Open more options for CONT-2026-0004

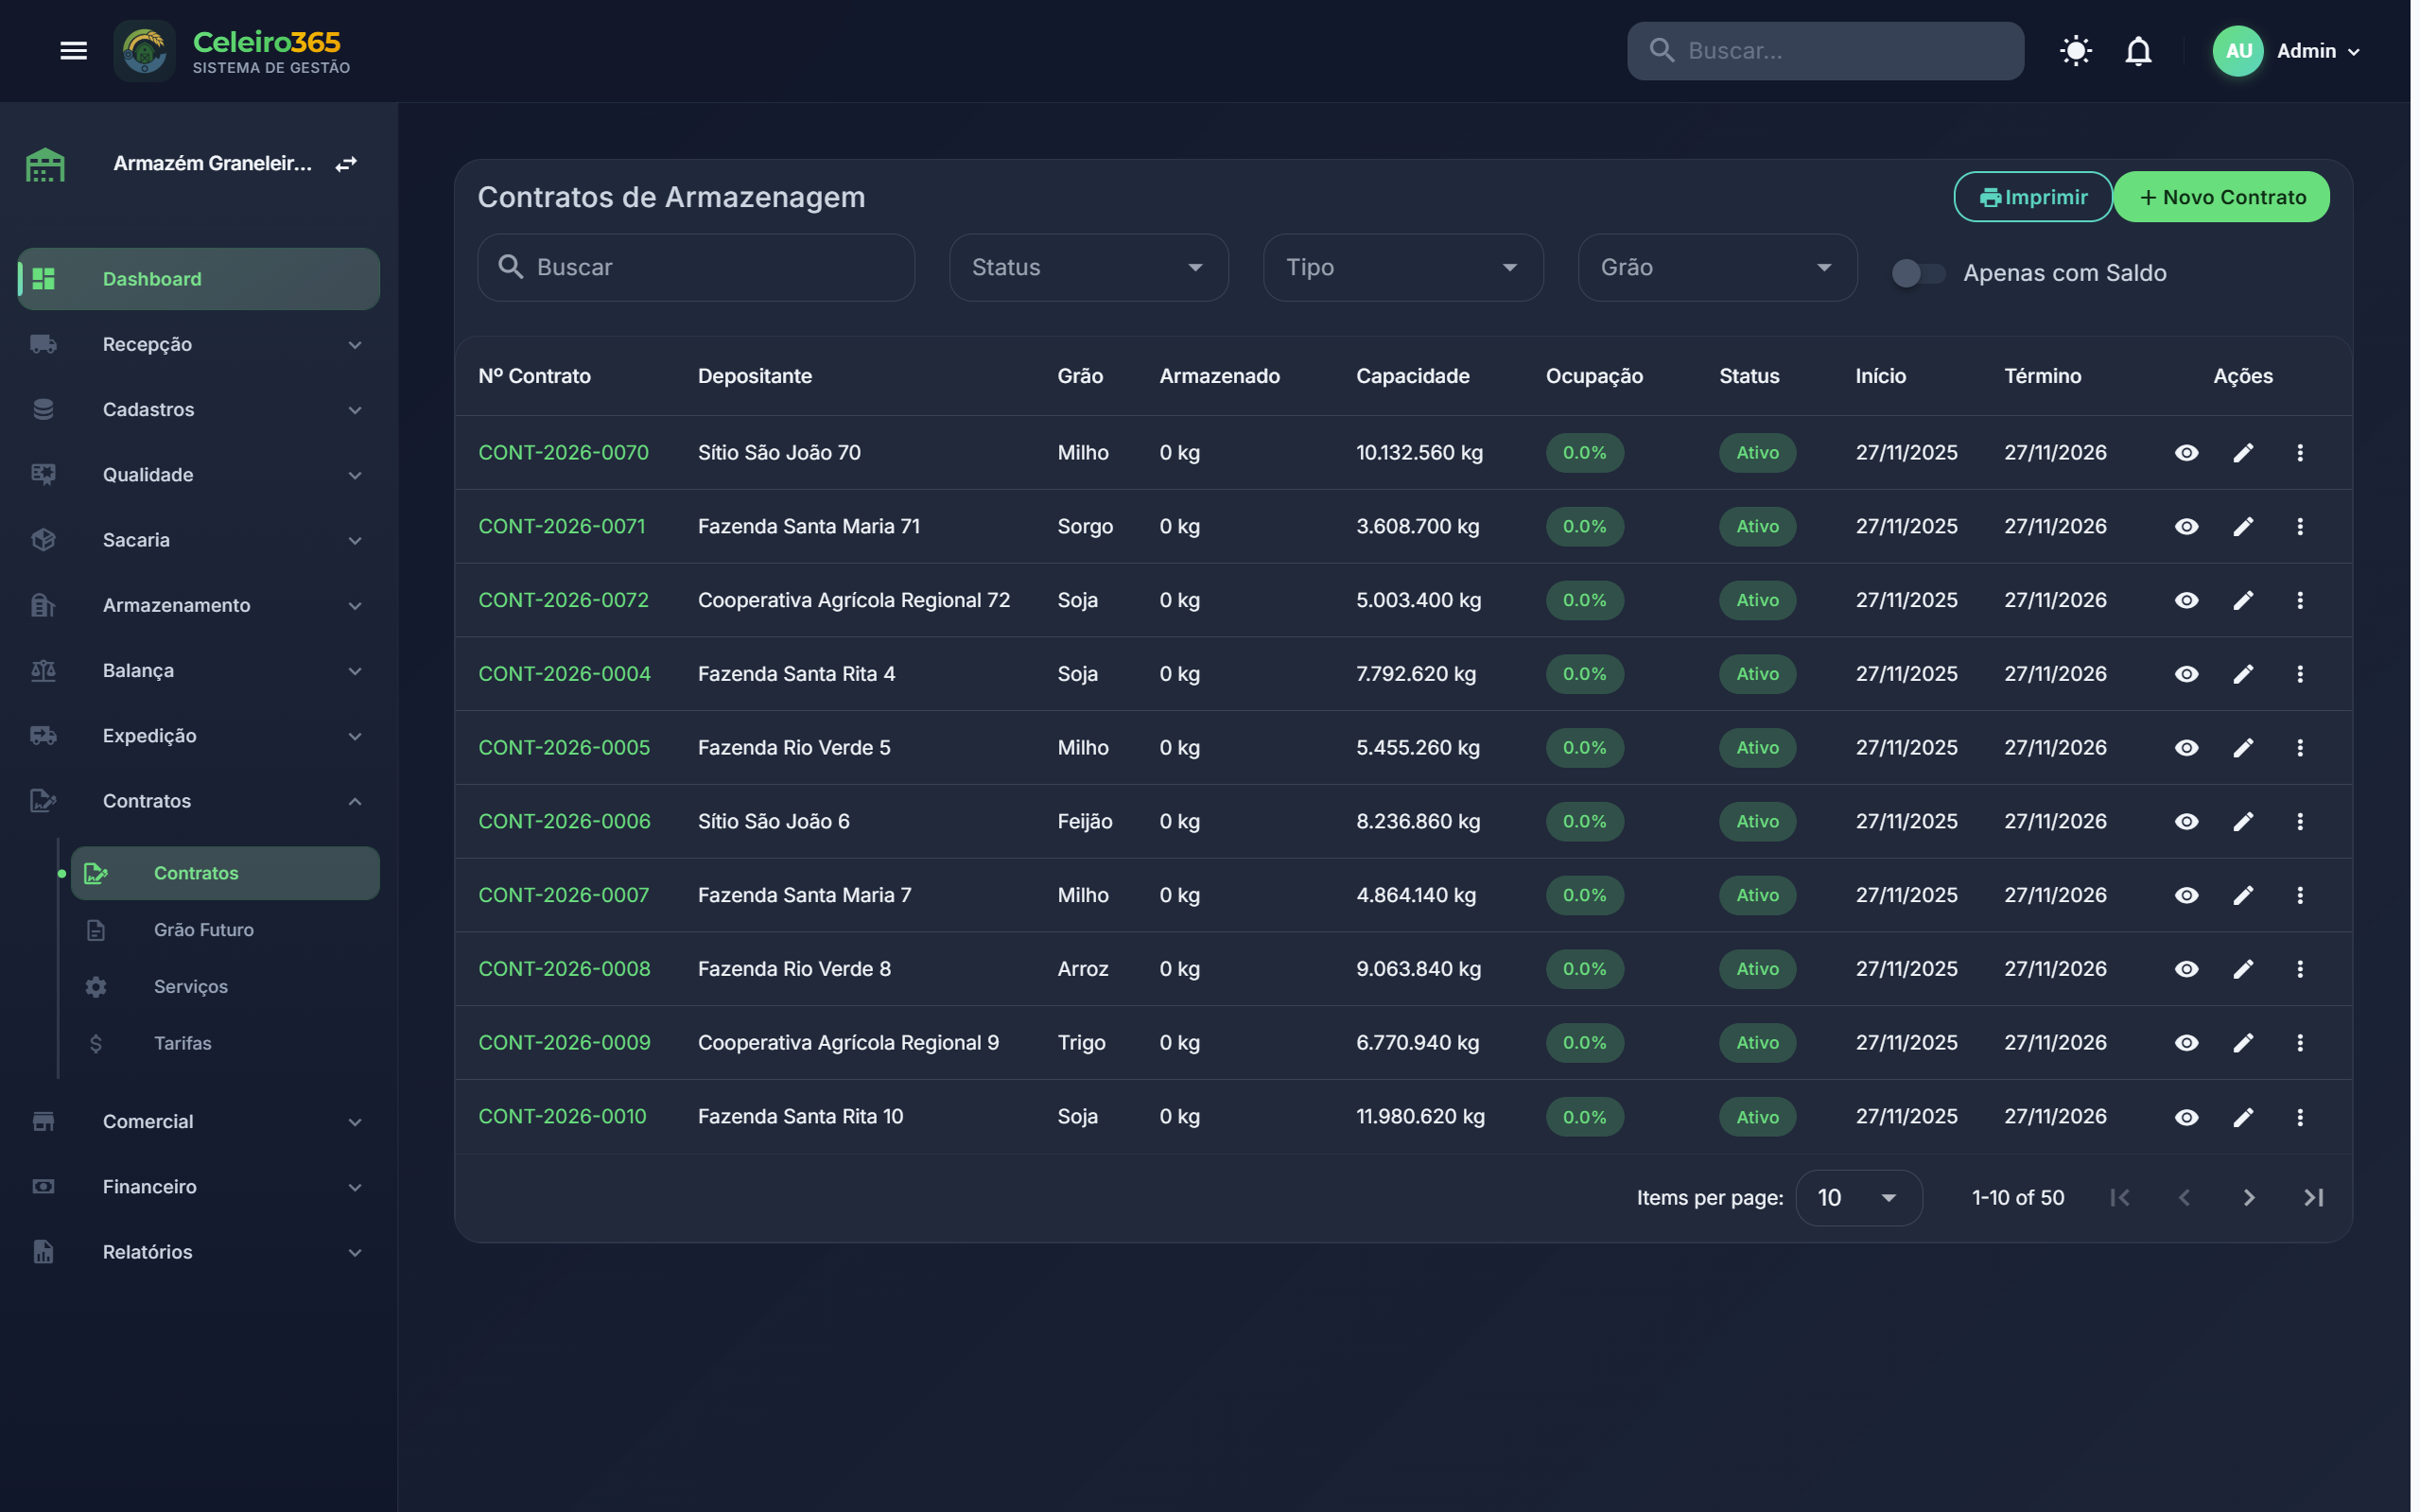coord(2299,675)
